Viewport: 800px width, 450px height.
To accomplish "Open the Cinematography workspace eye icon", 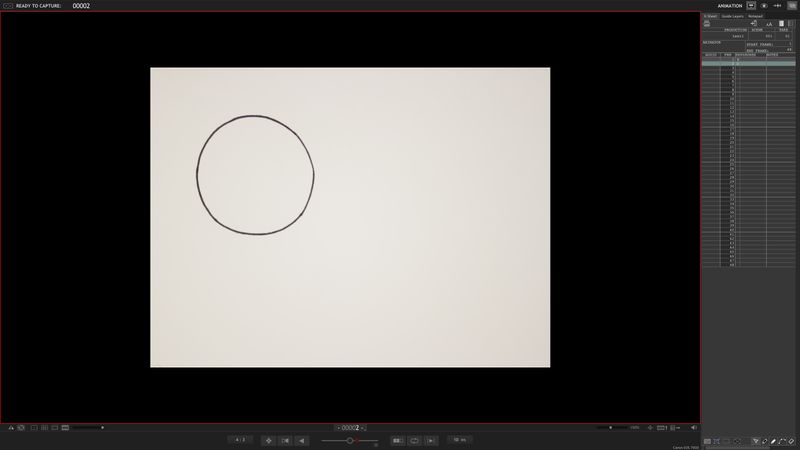I will click(x=764, y=6).
